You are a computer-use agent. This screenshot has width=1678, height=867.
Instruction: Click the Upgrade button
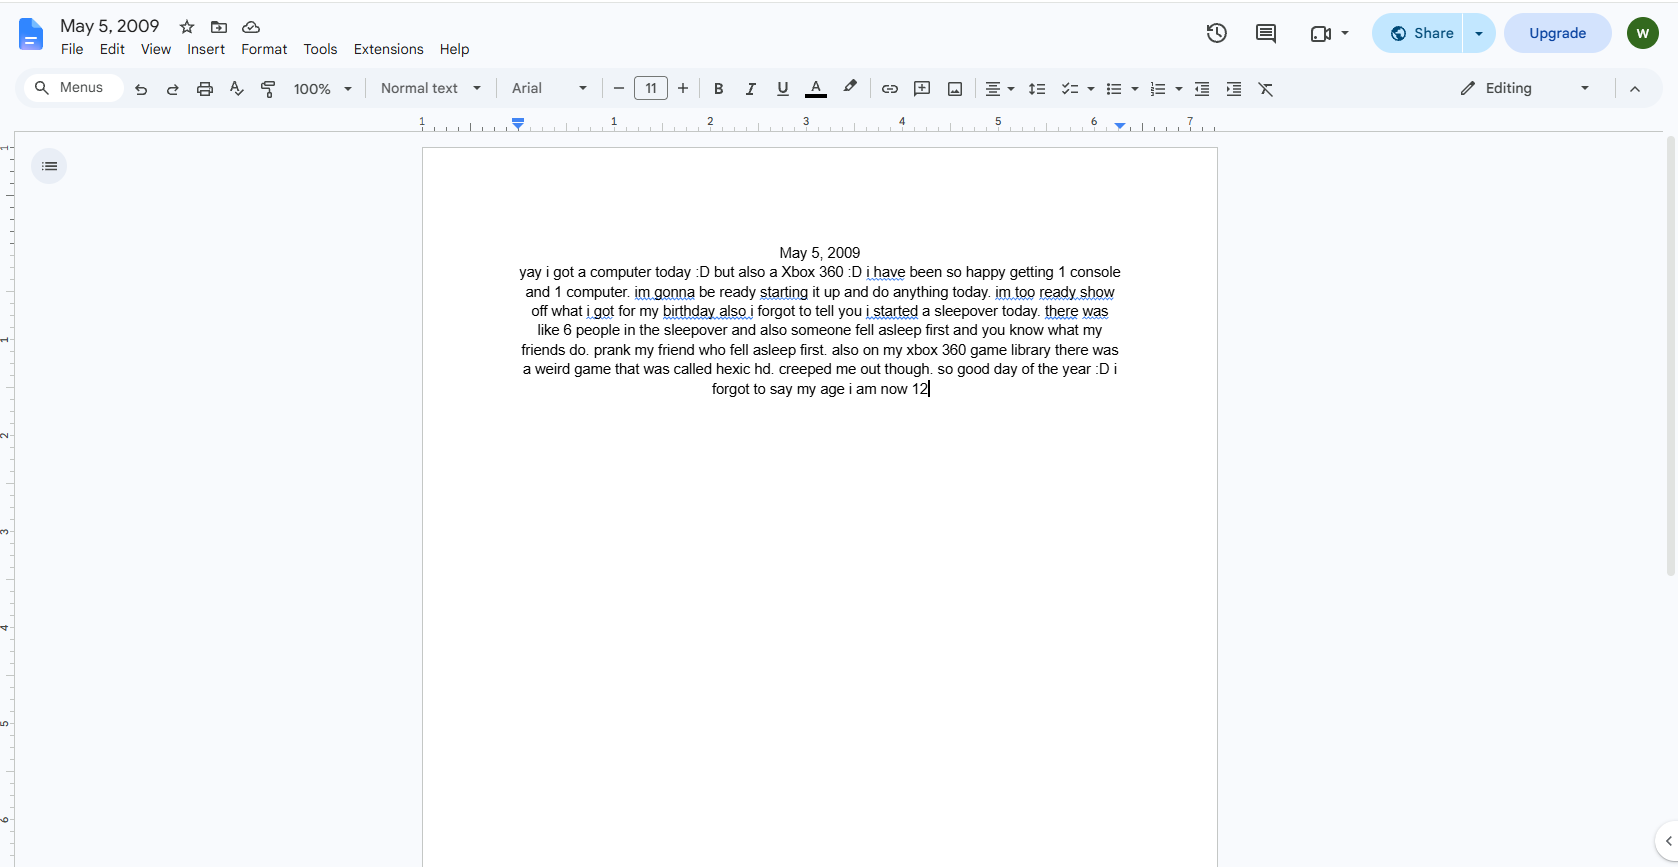tap(1557, 33)
